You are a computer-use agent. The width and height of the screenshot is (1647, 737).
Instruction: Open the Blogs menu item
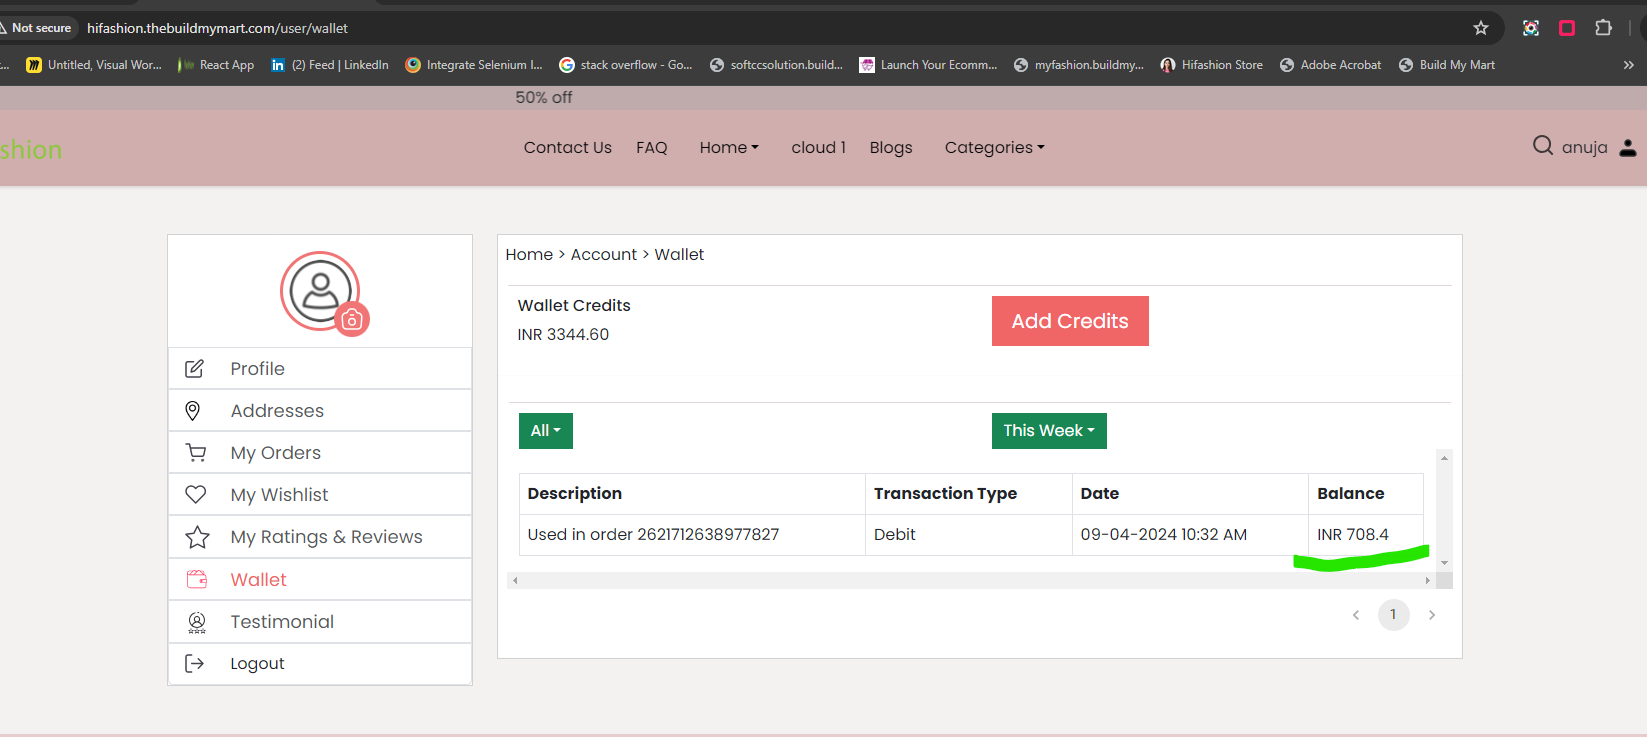(x=891, y=147)
